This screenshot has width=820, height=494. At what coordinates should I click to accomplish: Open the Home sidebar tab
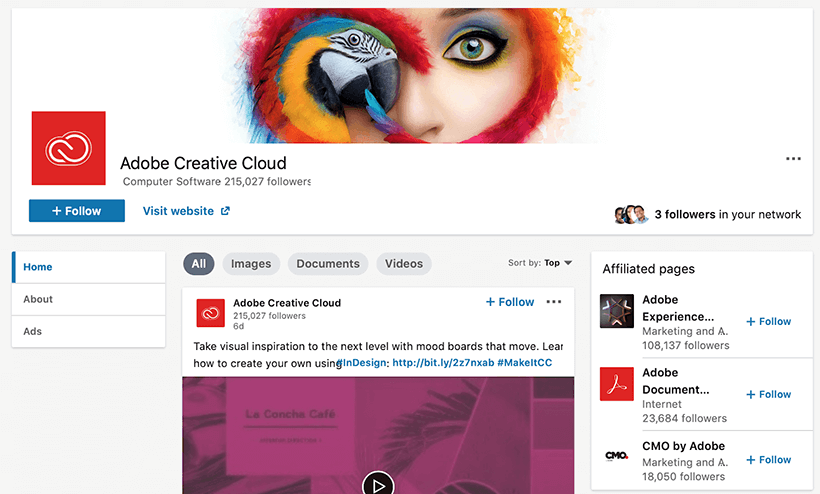click(x=88, y=267)
